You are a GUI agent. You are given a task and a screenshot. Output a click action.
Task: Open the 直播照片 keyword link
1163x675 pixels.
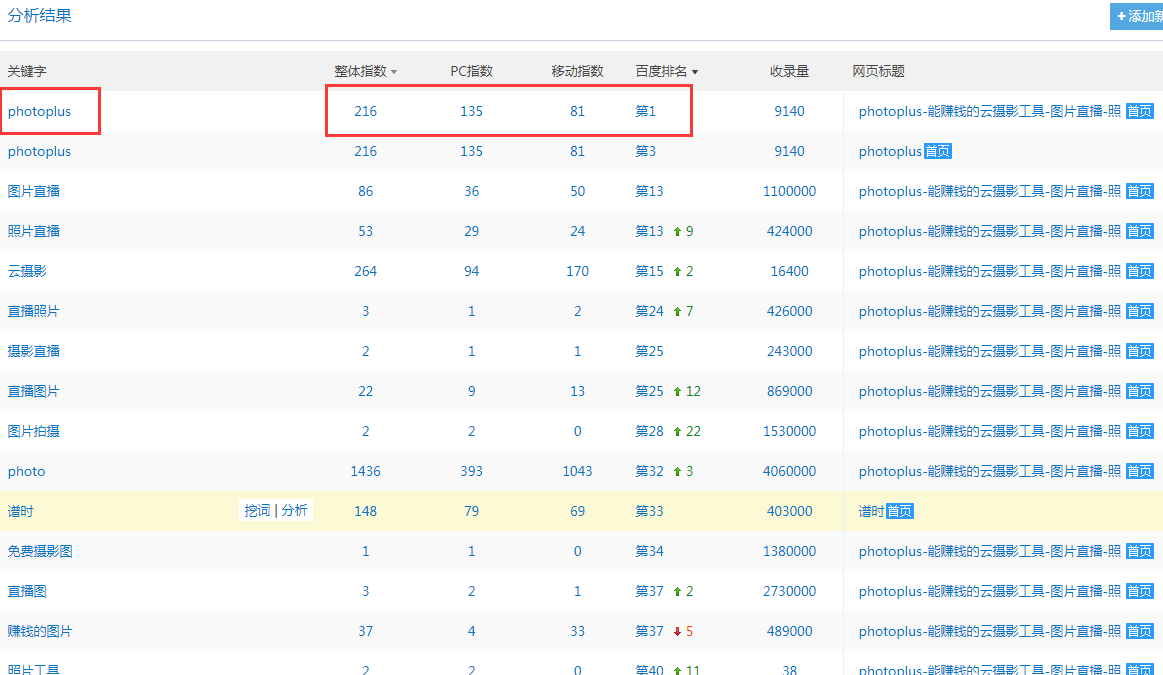[x=33, y=312]
